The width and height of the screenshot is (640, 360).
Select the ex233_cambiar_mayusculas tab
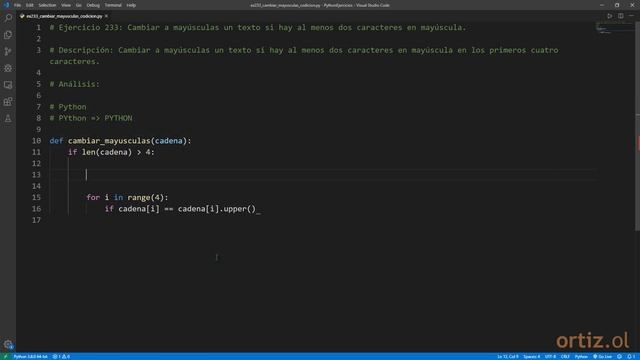[x=64, y=16]
